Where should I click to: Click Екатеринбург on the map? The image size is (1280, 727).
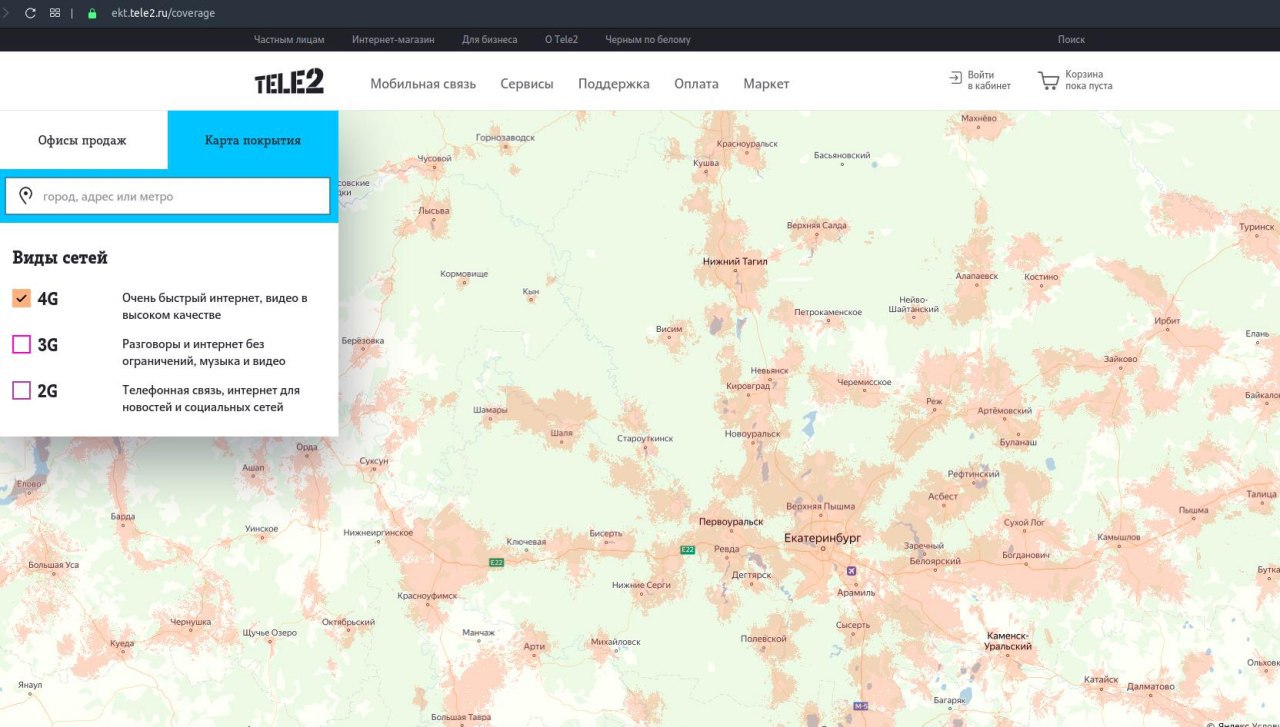(822, 538)
